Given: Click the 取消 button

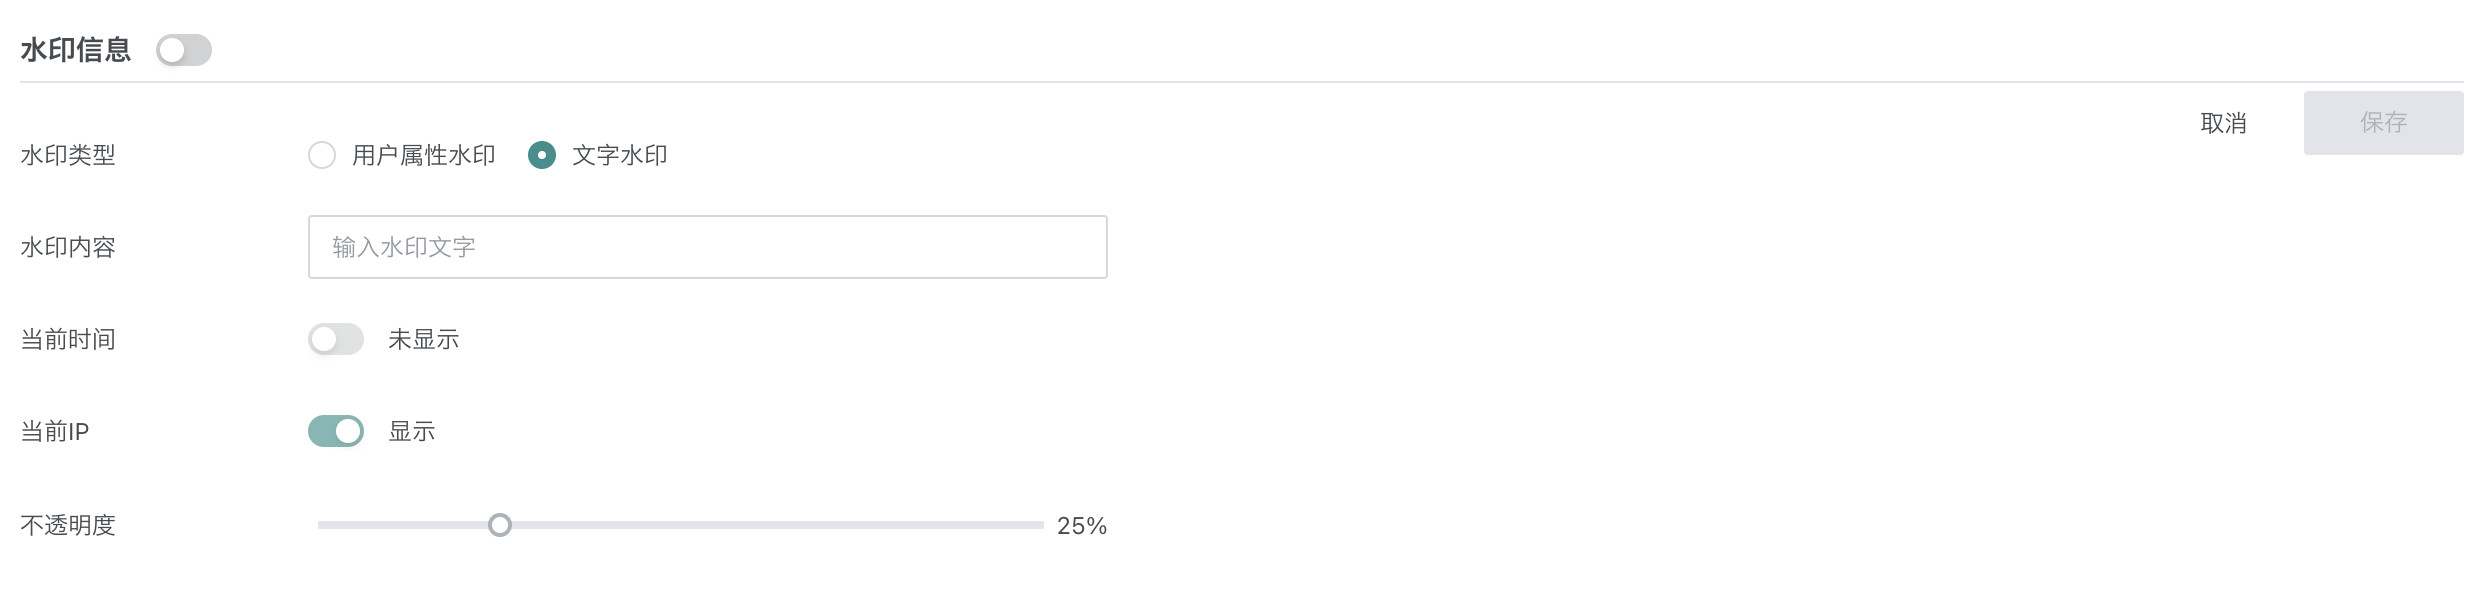Looking at the screenshot, I should (x=2223, y=123).
